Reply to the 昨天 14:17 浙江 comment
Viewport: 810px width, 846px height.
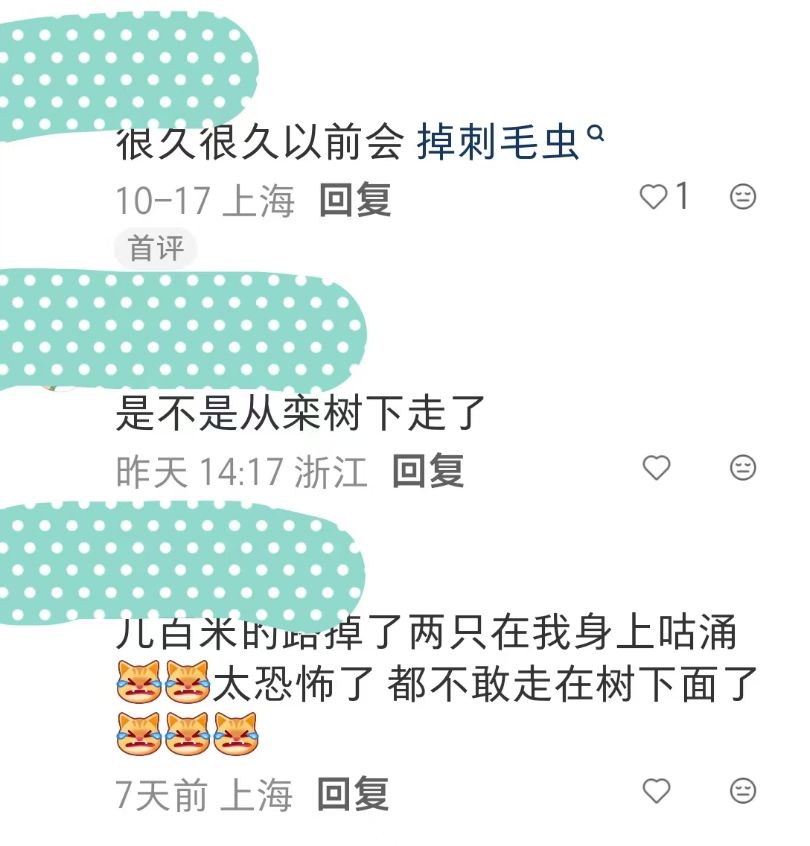[x=428, y=471]
